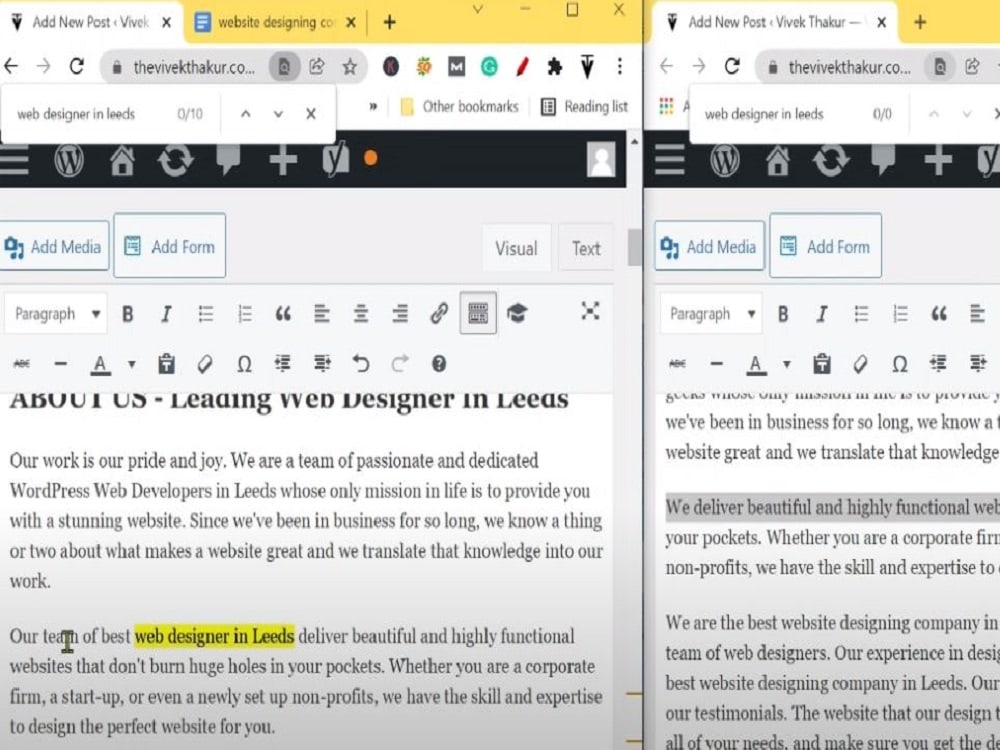Screen dimensions: 1000x750
Task: Open WordPress hamburger menu in left window
Action: [x=14, y=159]
